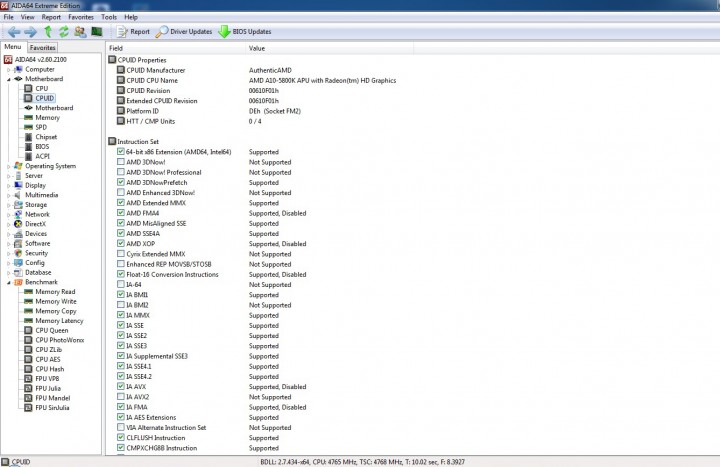Select the CPU item under Motherboard
Screen dimensions: 720x467
tap(36, 88)
